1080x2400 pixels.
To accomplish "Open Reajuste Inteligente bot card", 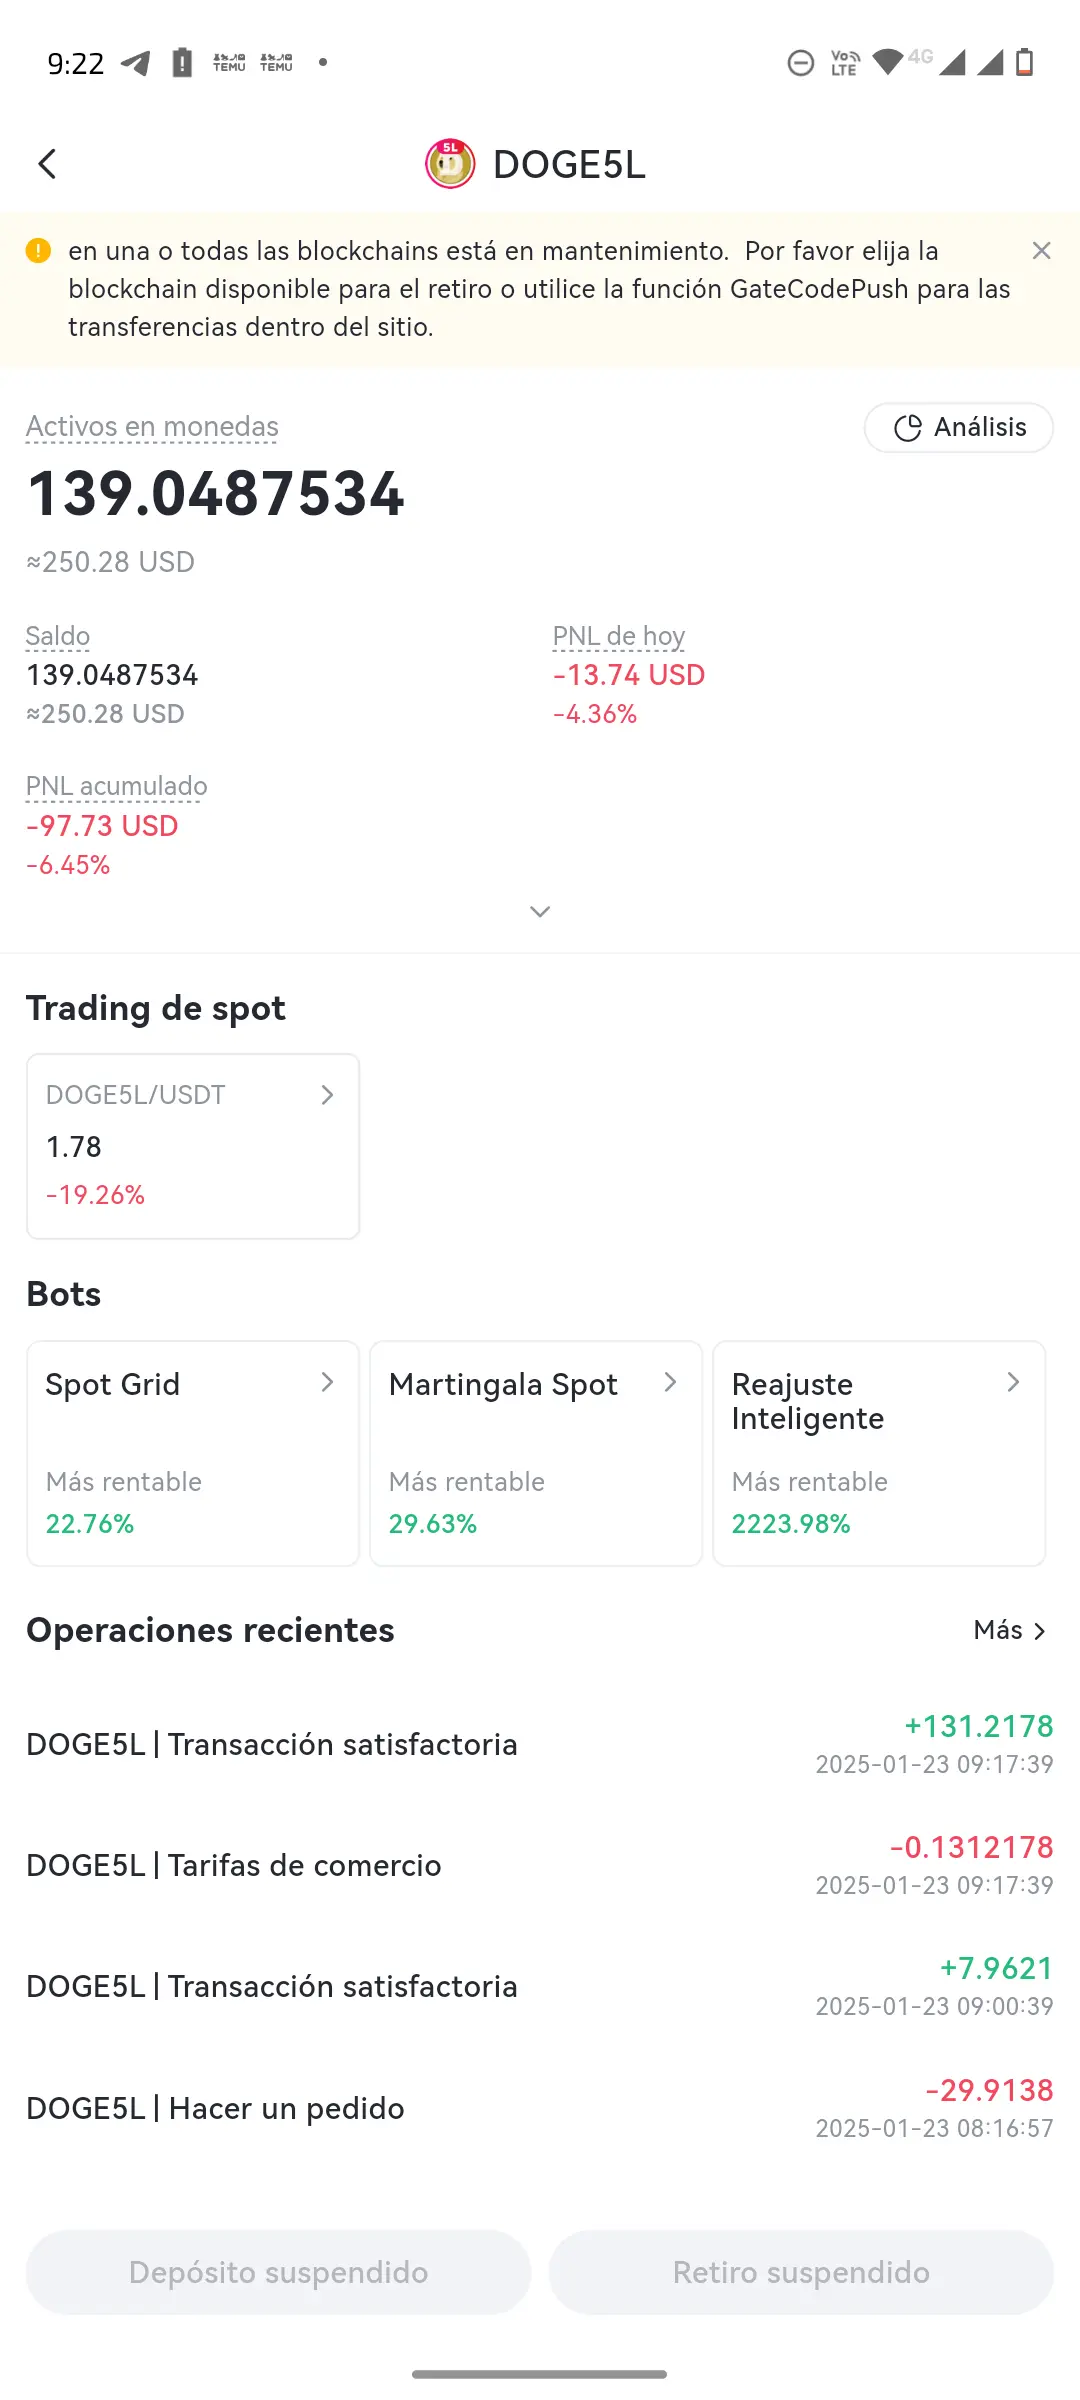I will coord(879,1453).
